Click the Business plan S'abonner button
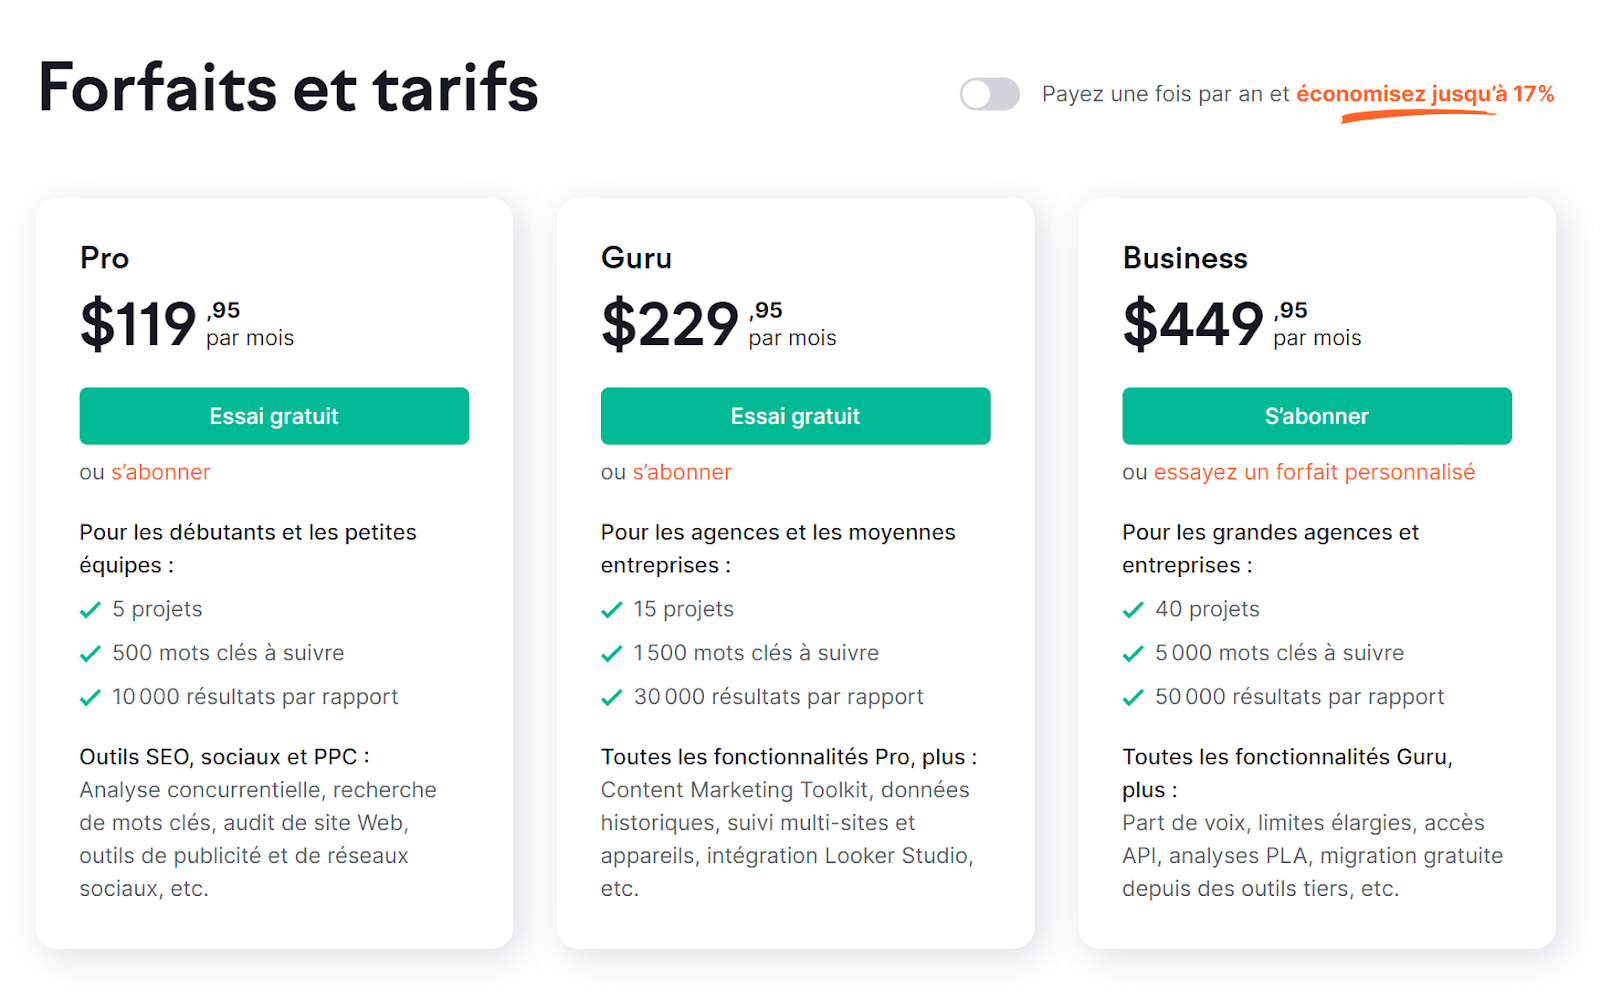Viewport: 1600px width, 991px height. point(1316,416)
